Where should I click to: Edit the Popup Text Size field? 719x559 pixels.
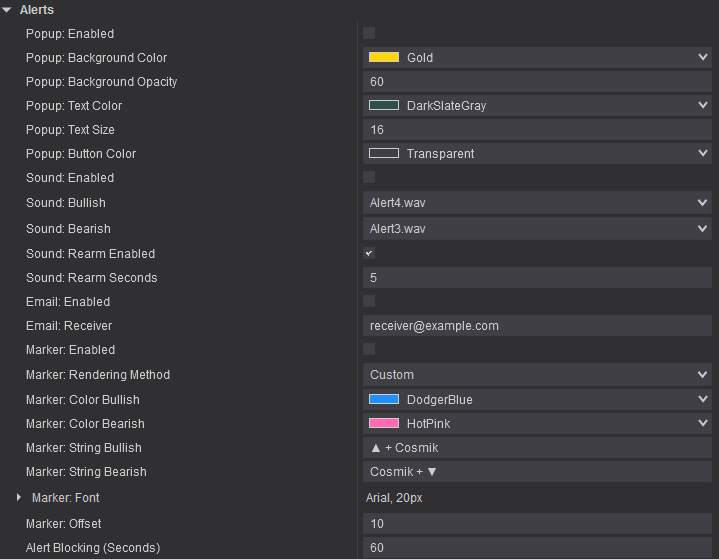537,130
